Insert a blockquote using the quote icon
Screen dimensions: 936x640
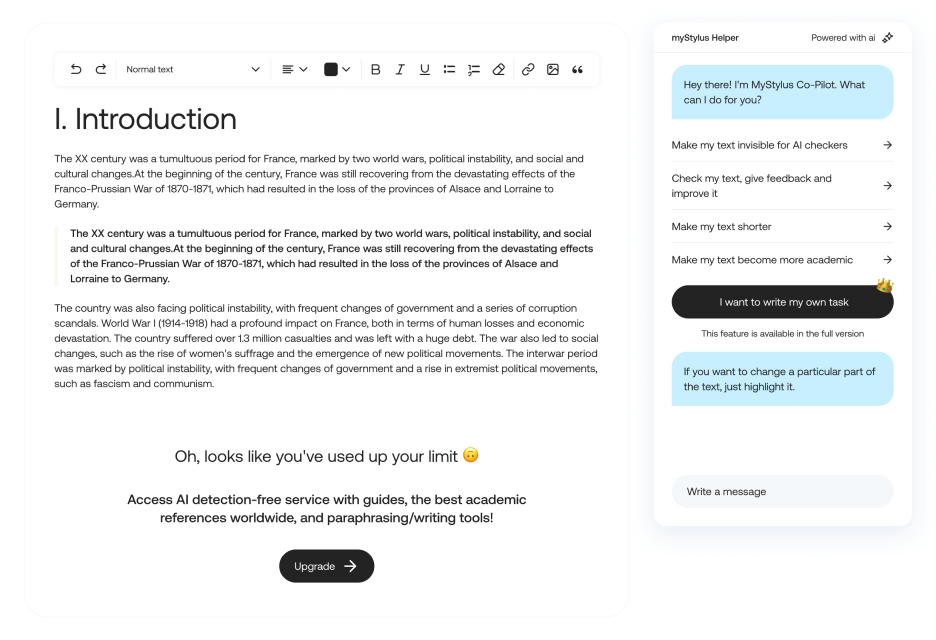pyautogui.click(x=577, y=69)
